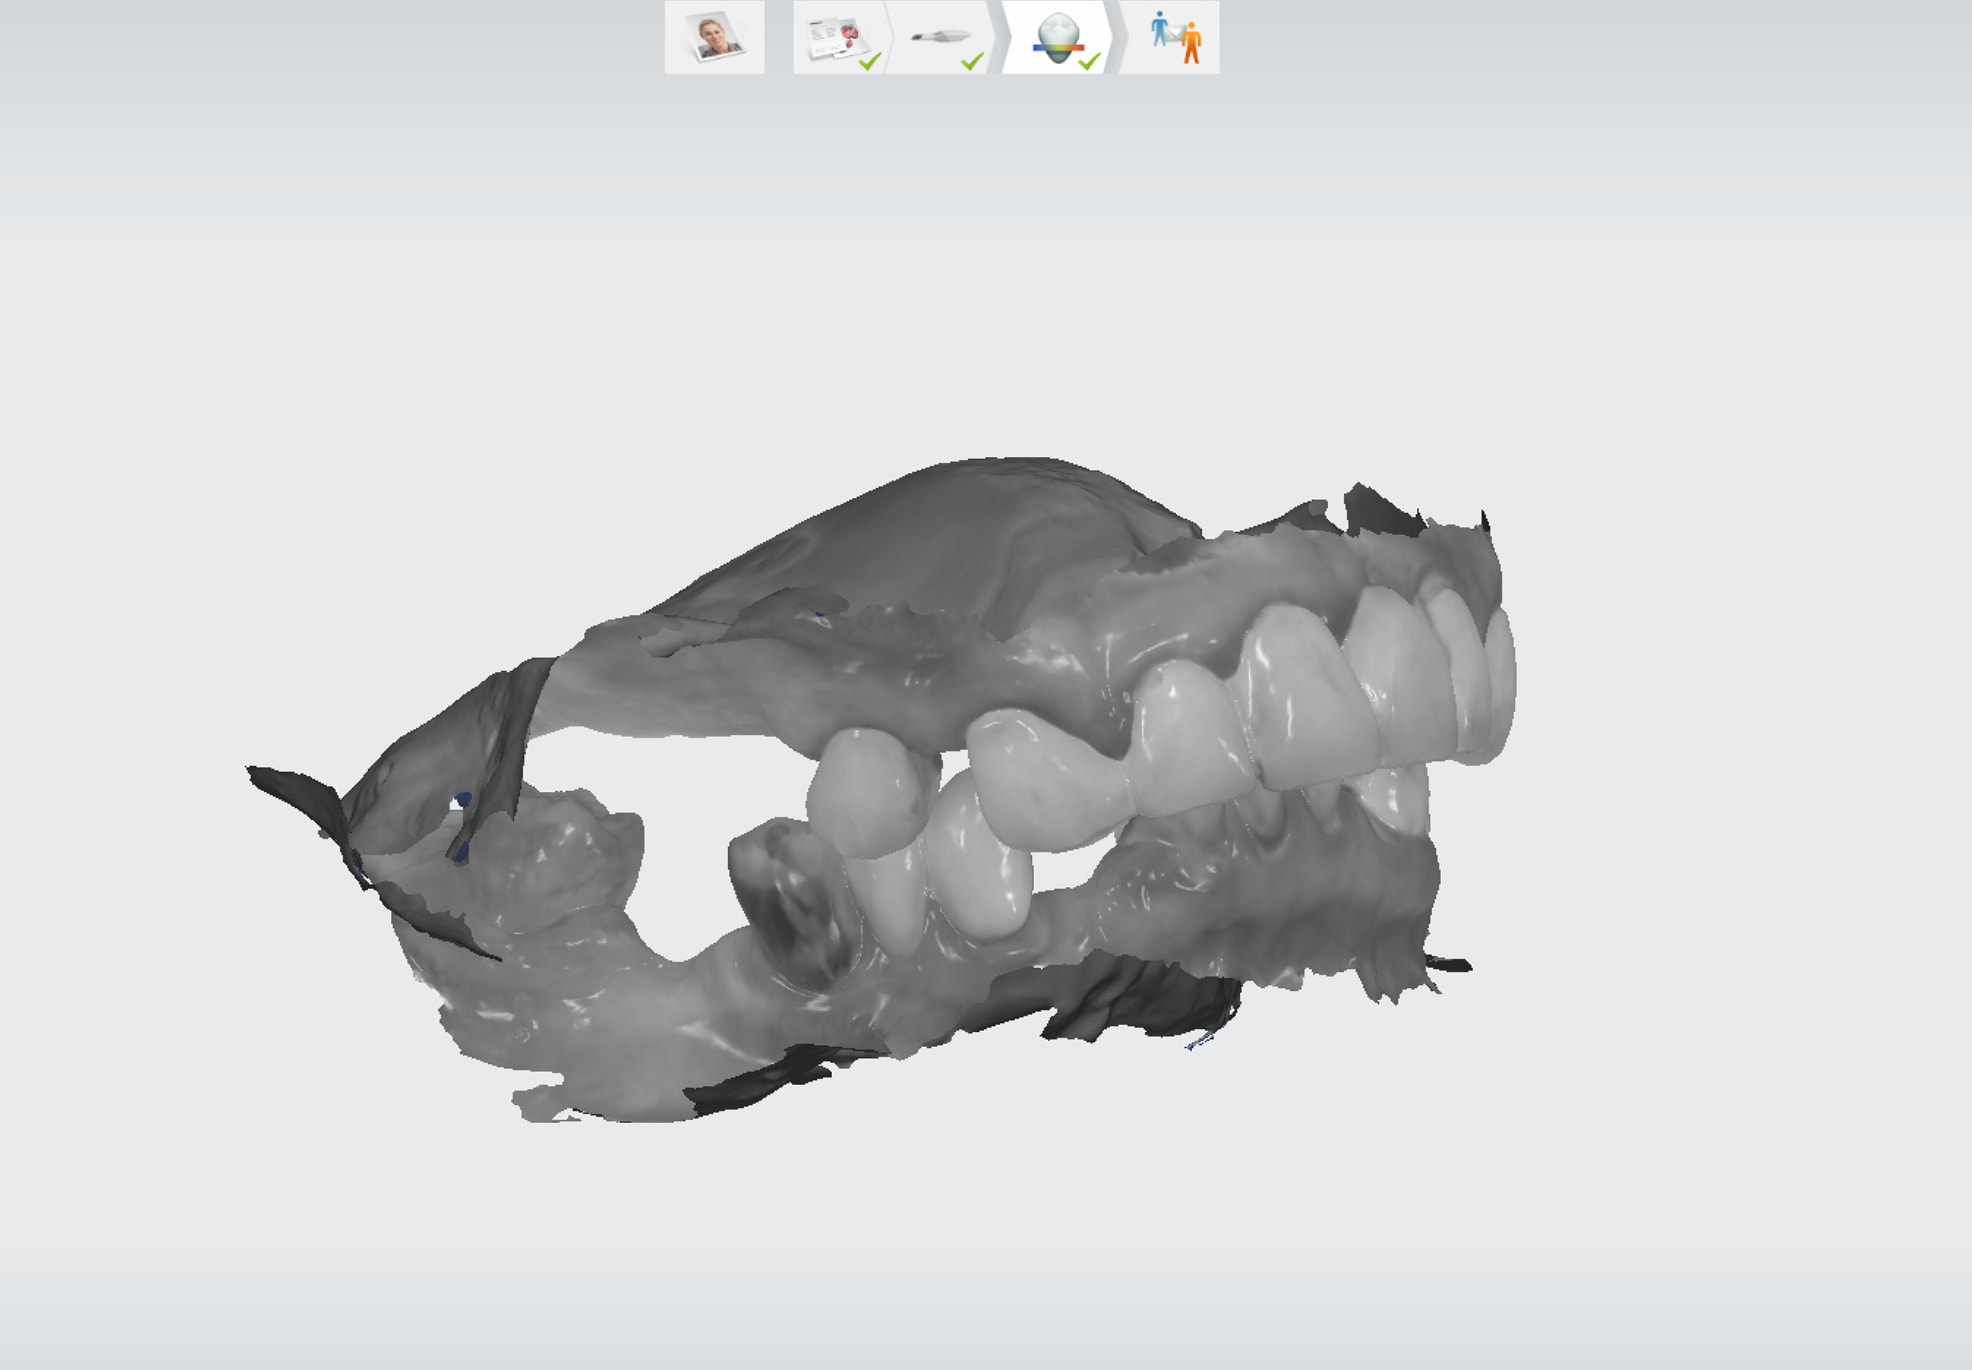Click green checkmark on scanner step

click(x=972, y=62)
